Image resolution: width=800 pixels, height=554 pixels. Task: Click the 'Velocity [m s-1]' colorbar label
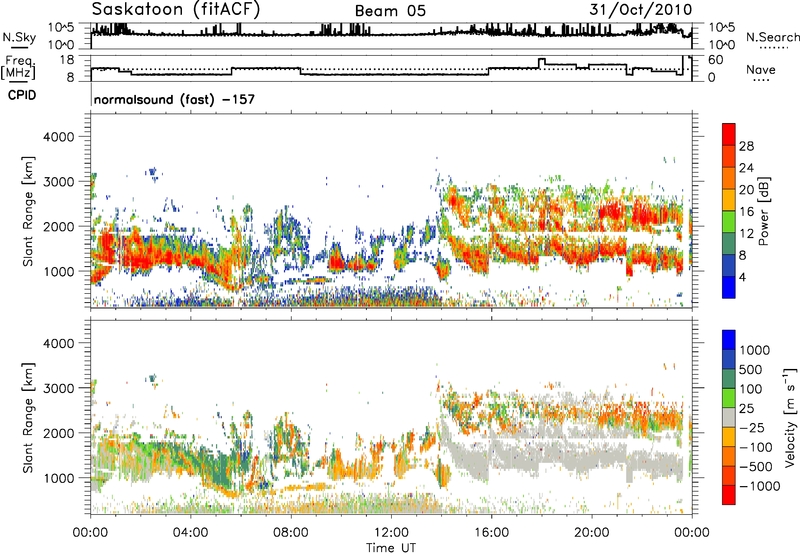pyautogui.click(x=790, y=417)
